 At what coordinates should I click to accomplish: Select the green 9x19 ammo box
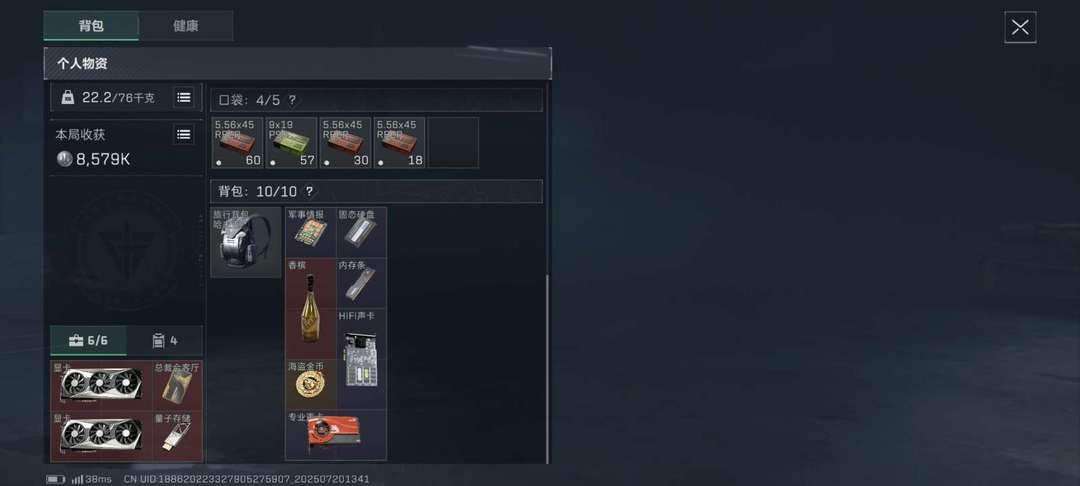(291, 142)
